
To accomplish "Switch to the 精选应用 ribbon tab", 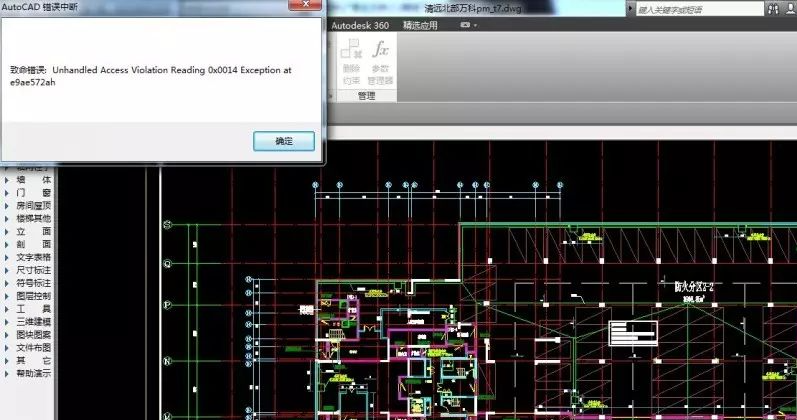I will (x=420, y=24).
